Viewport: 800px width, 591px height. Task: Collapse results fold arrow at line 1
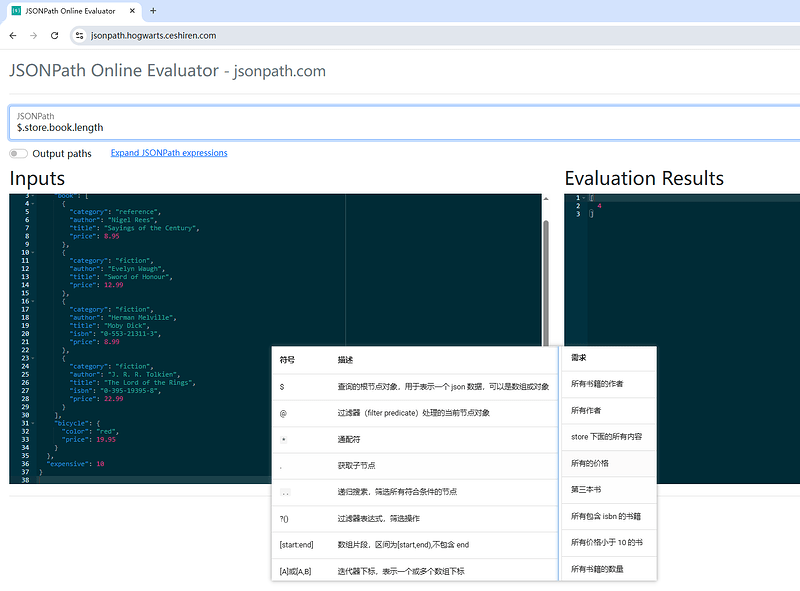(584, 198)
